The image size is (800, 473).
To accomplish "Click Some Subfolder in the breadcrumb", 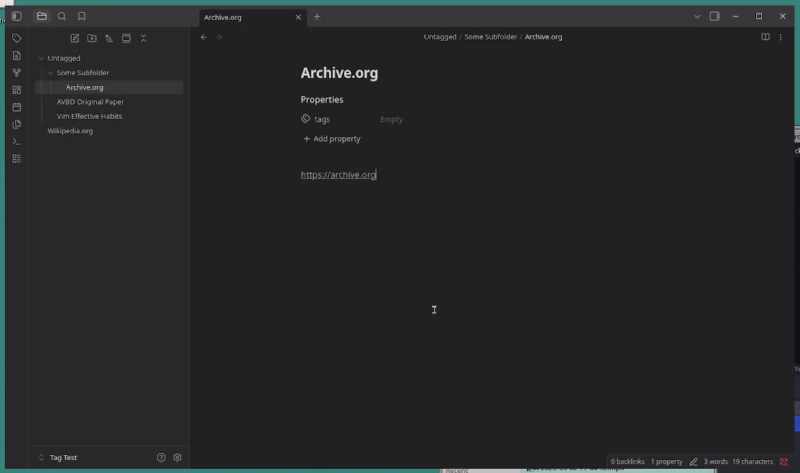I will pos(490,37).
